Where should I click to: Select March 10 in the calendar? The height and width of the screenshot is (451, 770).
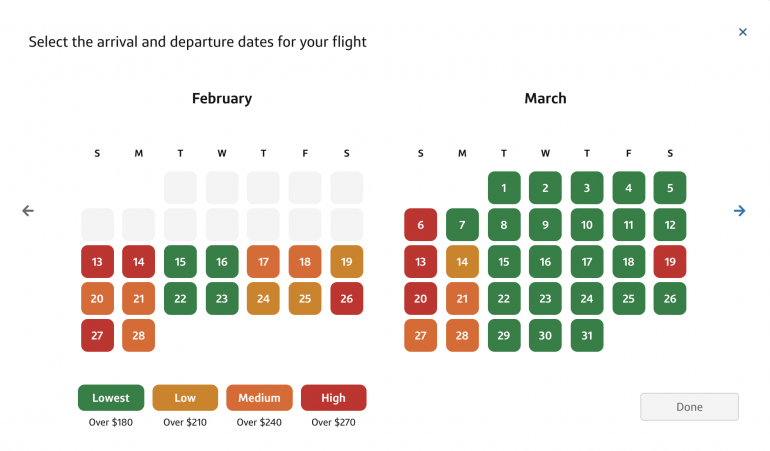pos(587,225)
